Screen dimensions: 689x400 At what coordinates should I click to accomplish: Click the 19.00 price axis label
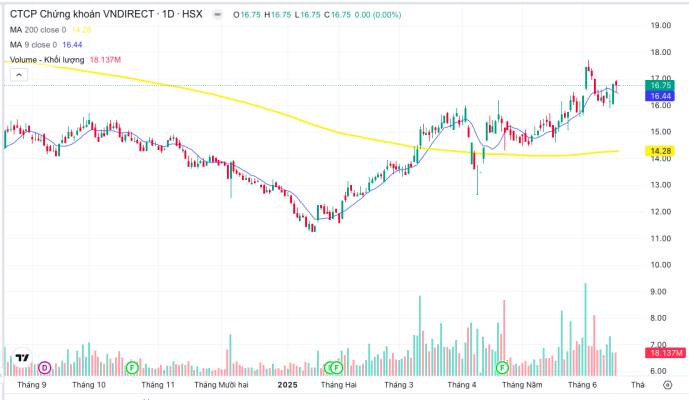tap(660, 25)
